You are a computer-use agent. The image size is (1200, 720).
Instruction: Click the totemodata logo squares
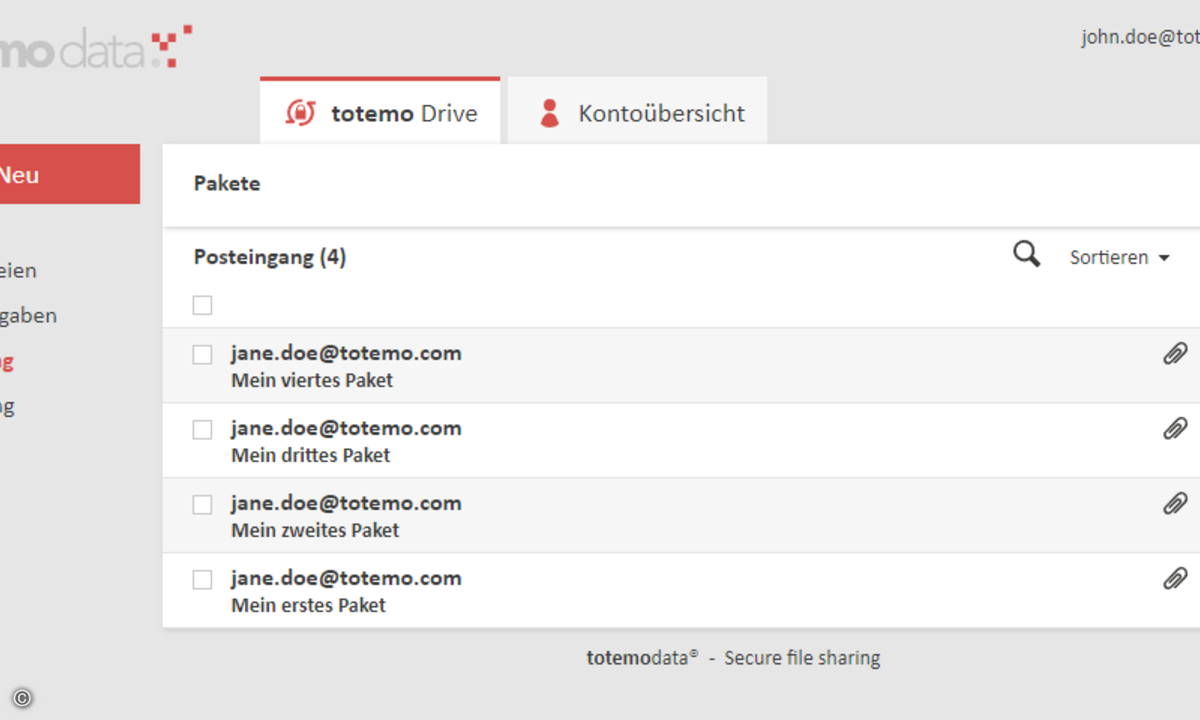pyautogui.click(x=171, y=46)
